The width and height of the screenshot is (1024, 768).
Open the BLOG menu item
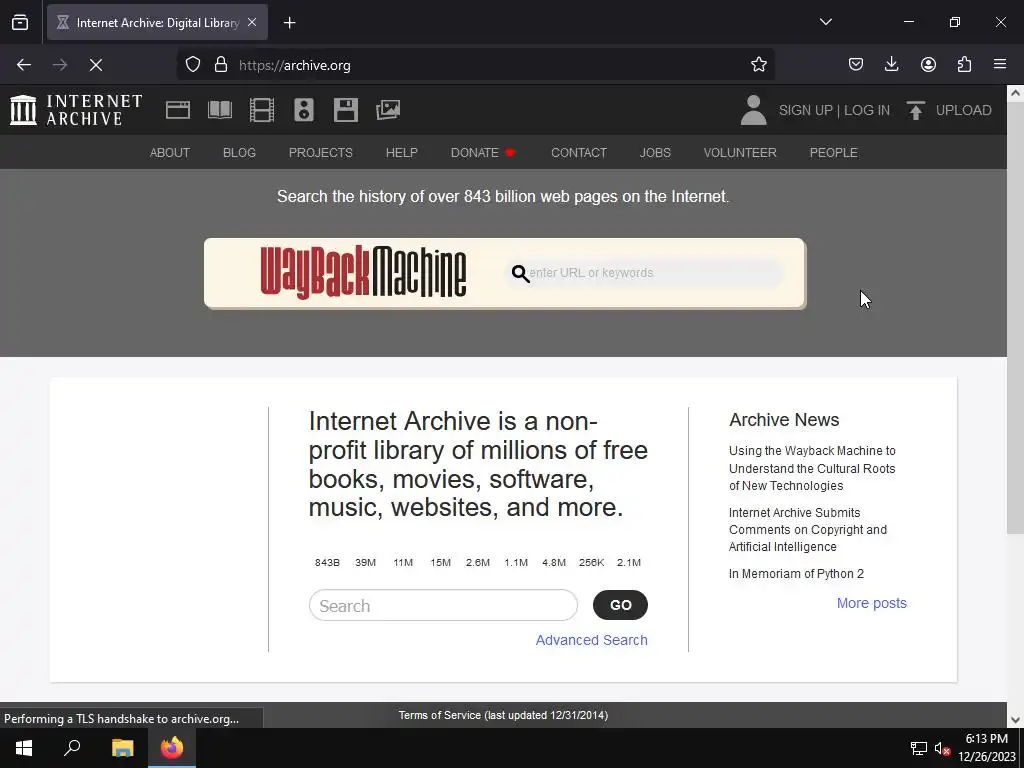click(239, 153)
